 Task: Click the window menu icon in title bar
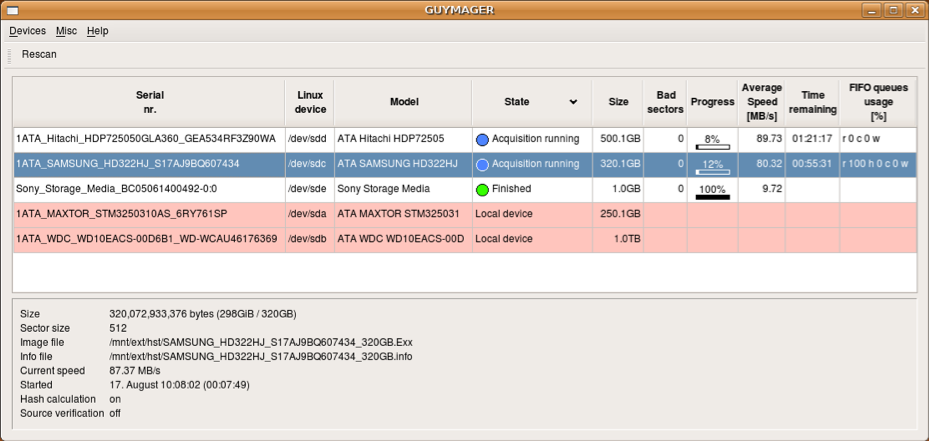coord(12,10)
